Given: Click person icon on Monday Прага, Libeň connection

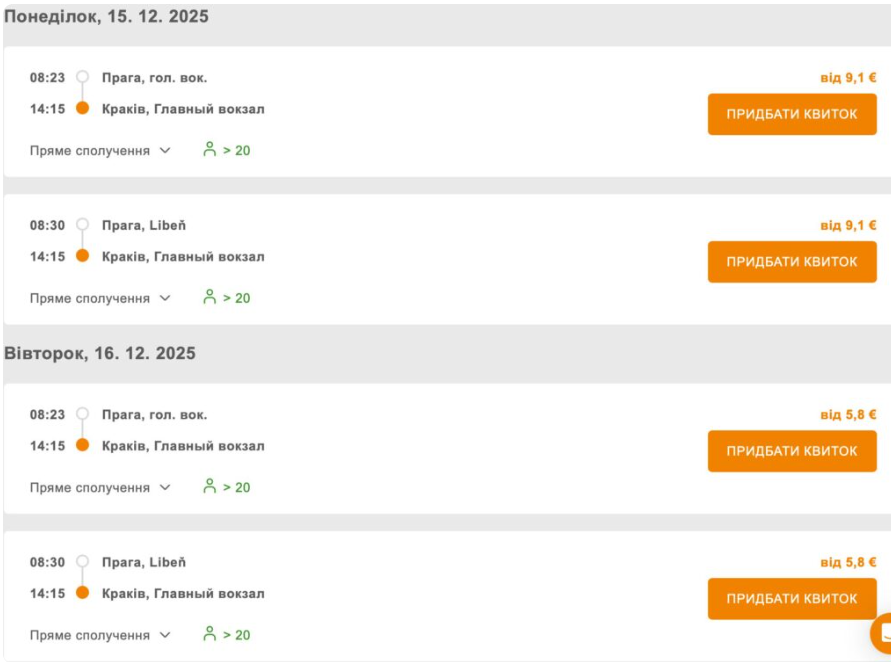Looking at the screenshot, I should 210,297.
